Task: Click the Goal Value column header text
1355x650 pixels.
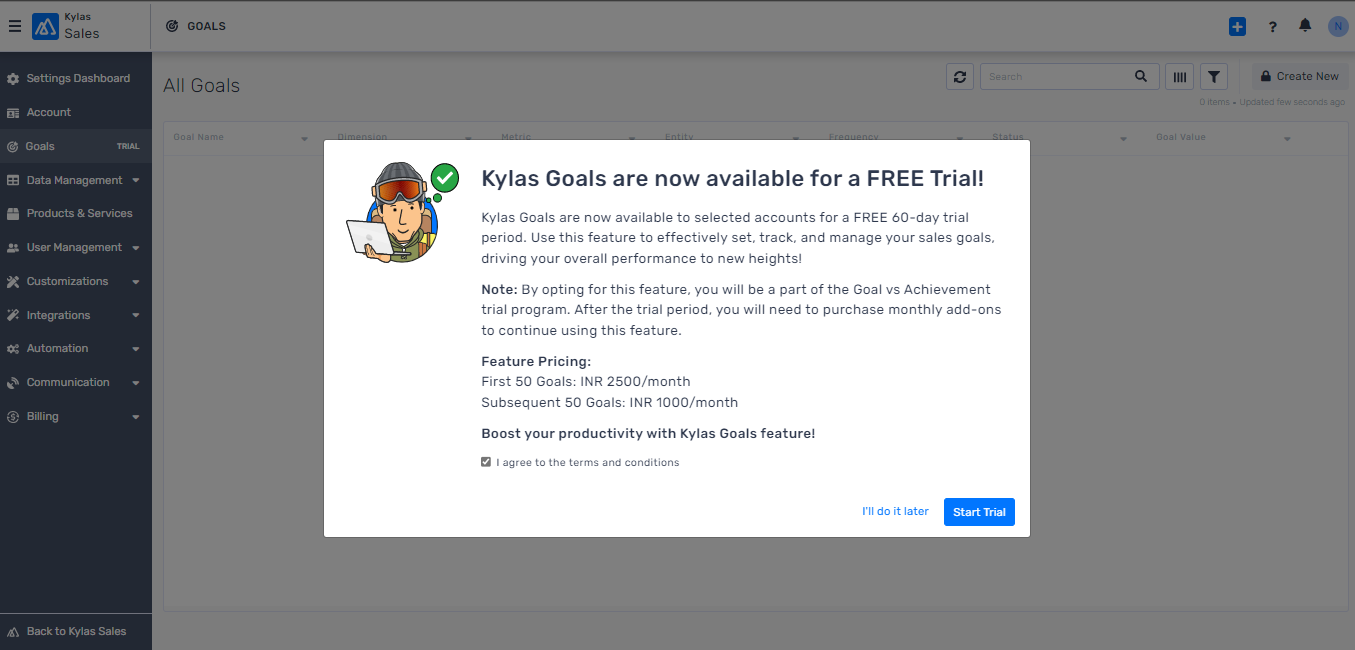Action: click(x=1181, y=137)
